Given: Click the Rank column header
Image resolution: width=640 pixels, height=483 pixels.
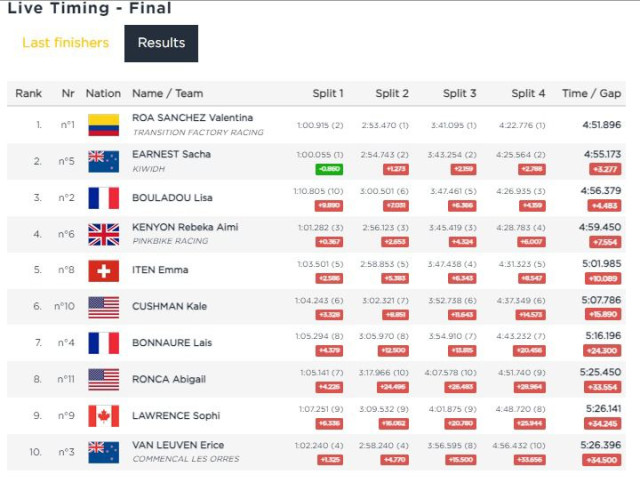Looking at the screenshot, I should [x=28, y=93].
